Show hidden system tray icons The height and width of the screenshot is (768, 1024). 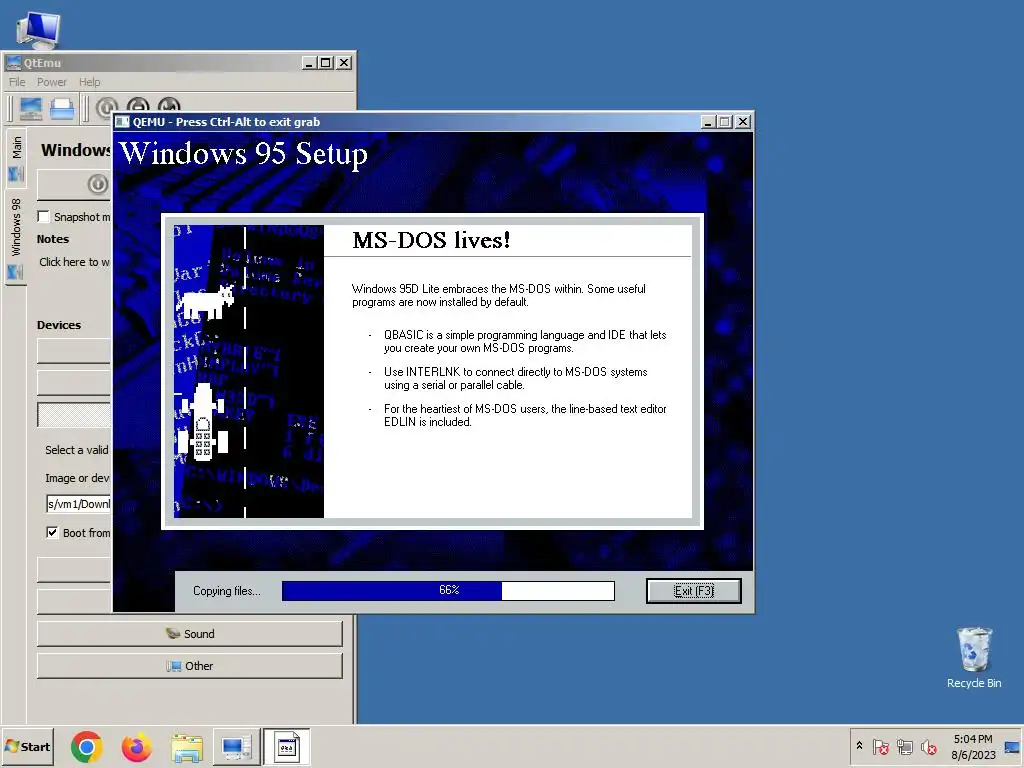(859, 746)
